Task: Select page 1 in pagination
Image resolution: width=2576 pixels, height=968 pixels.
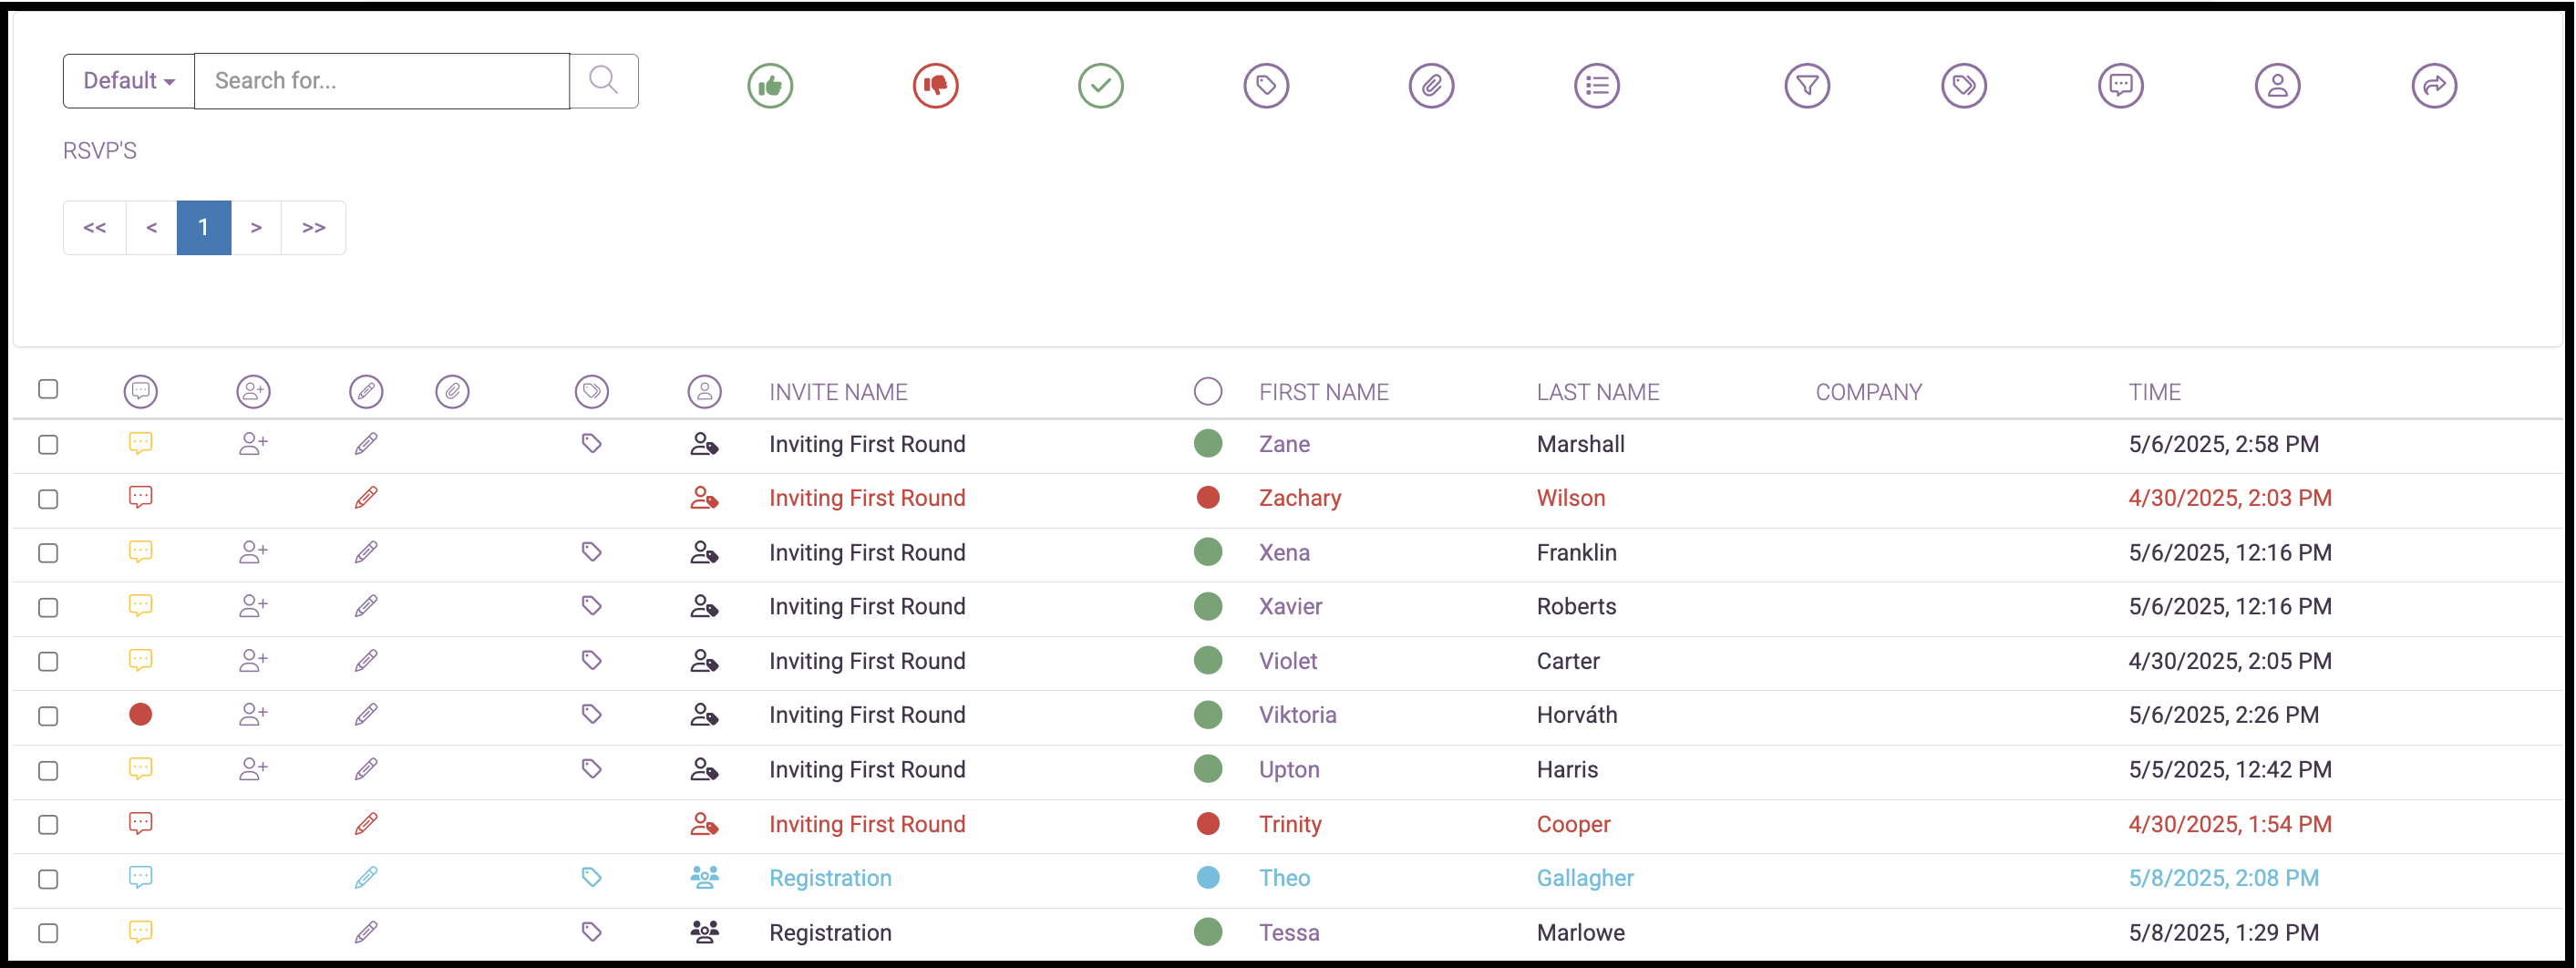Action: tap(204, 227)
